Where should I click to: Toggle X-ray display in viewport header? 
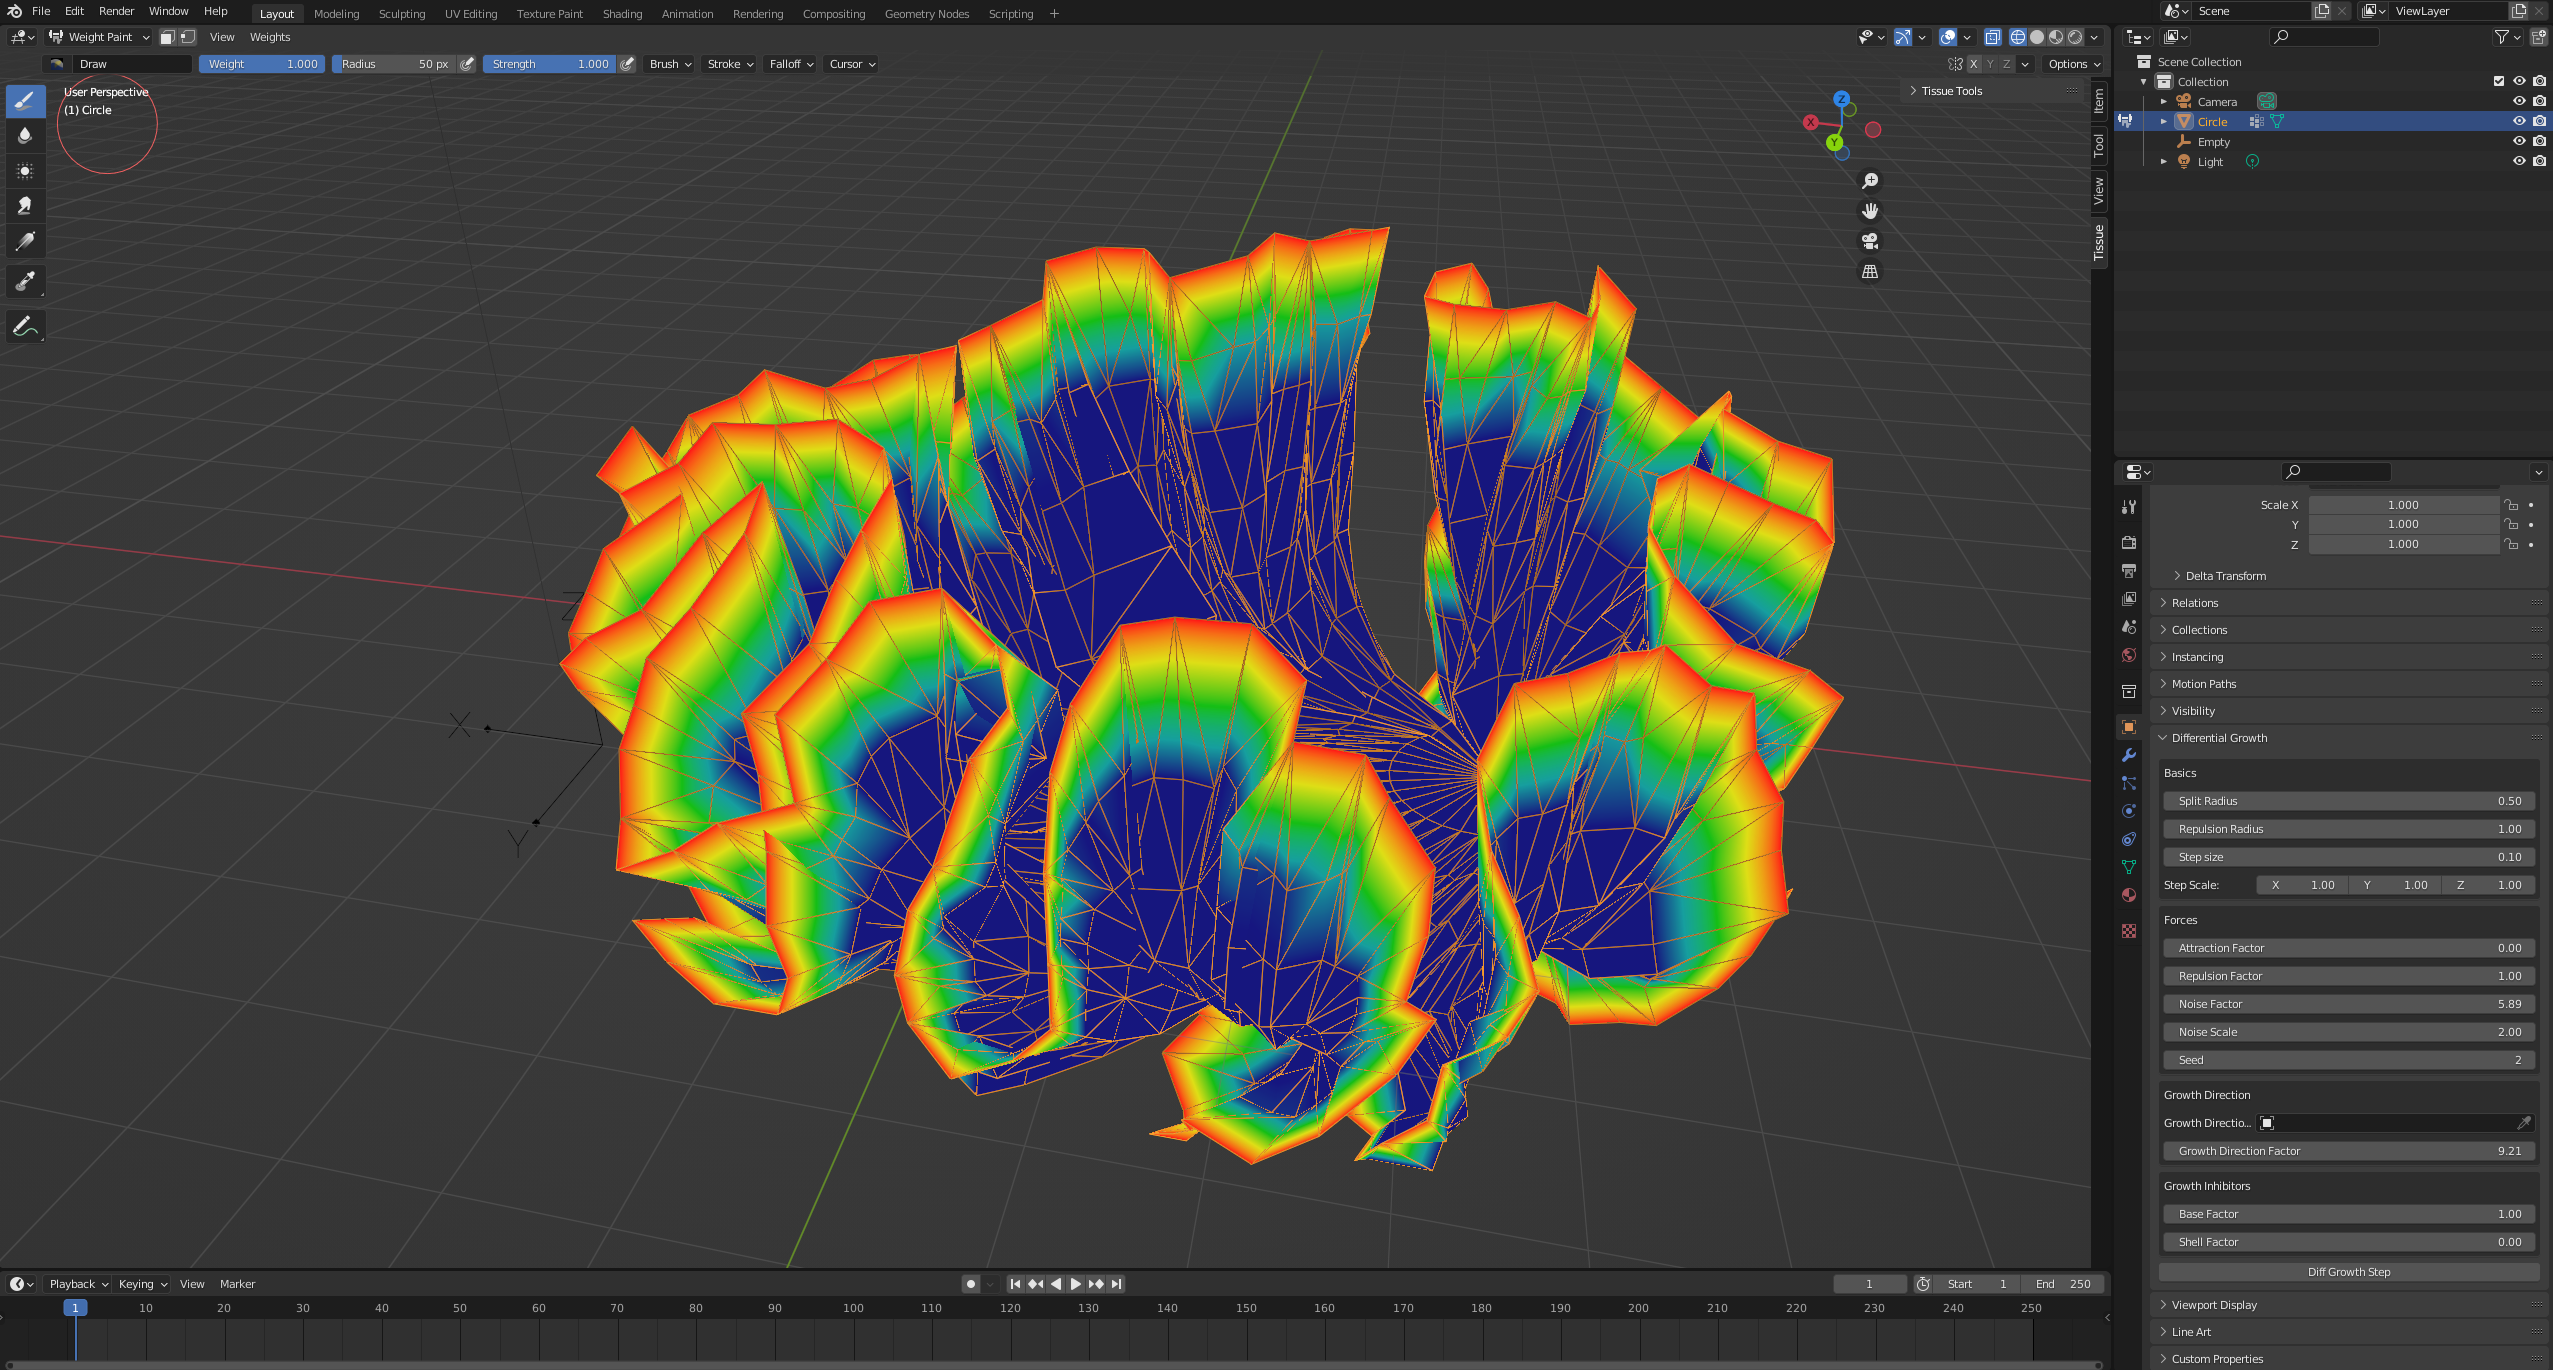pos(1992,37)
